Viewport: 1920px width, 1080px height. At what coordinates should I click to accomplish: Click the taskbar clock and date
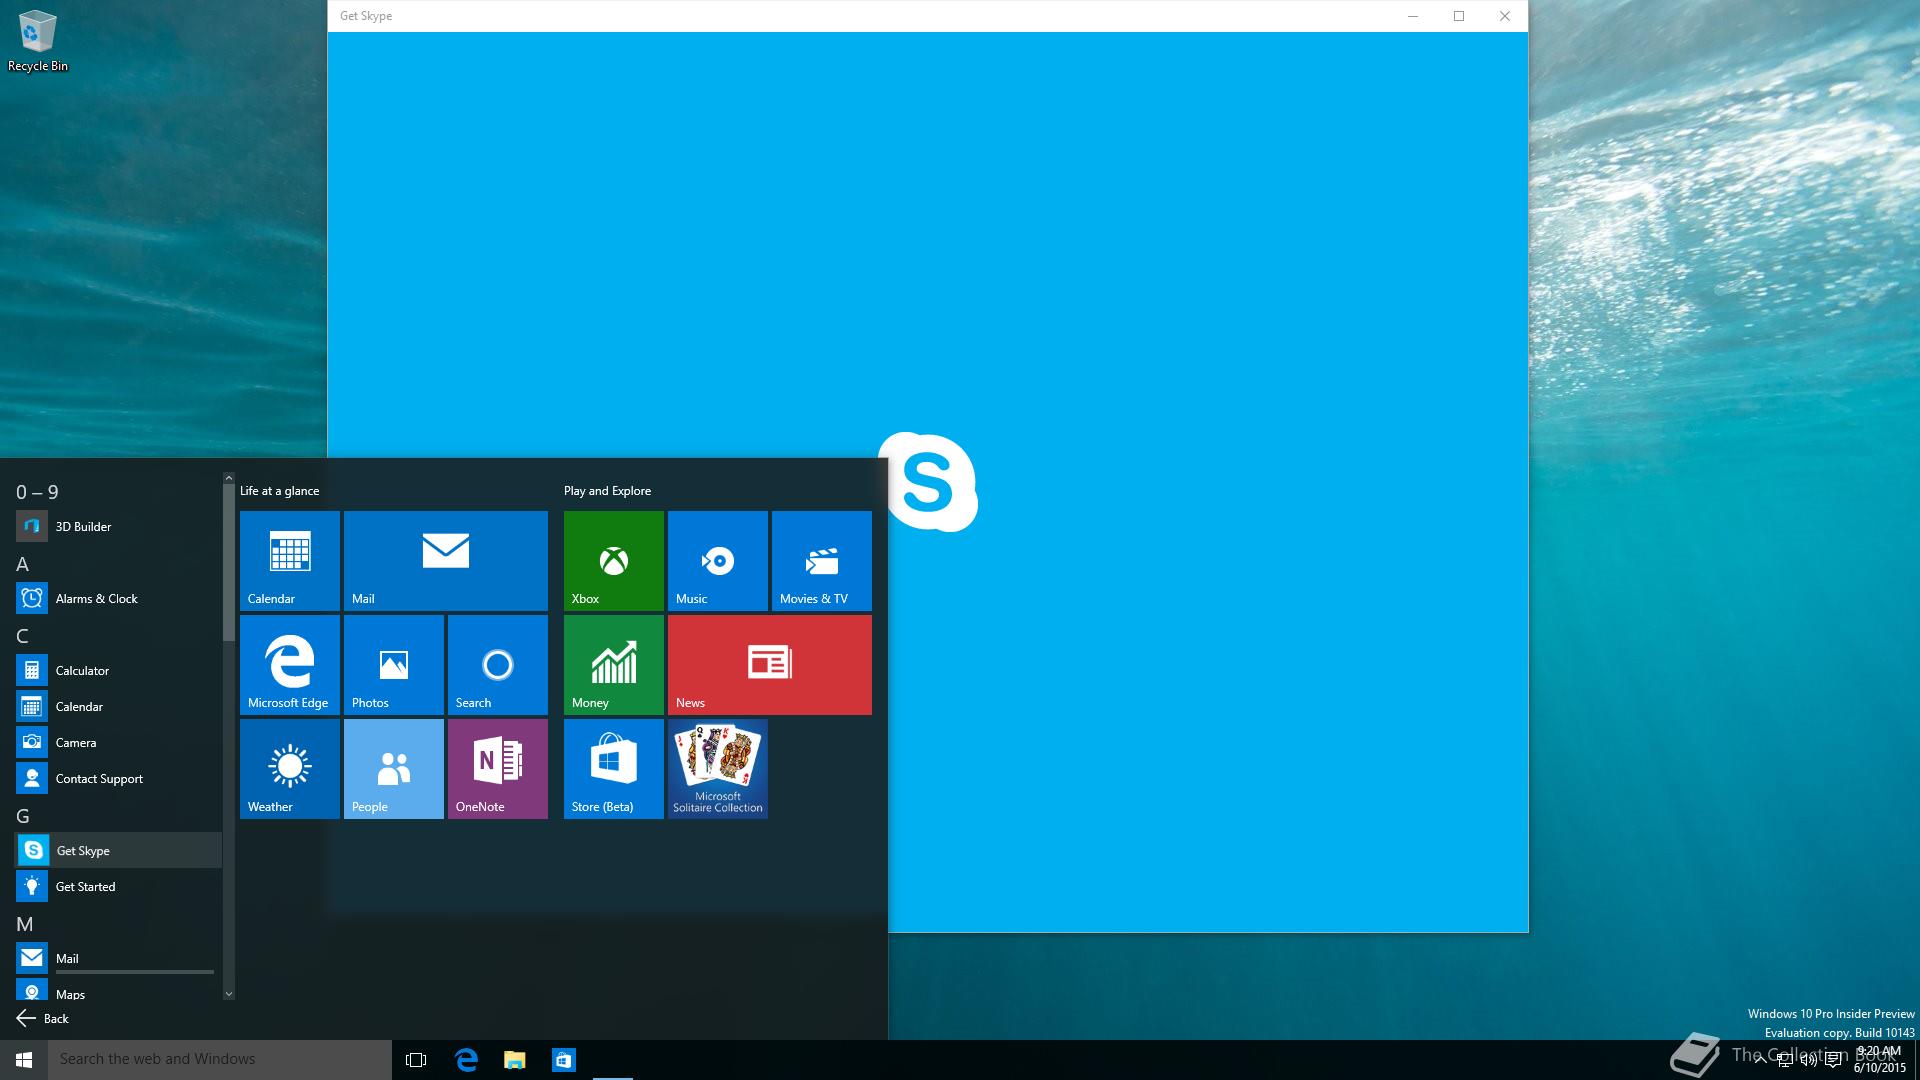tap(1880, 1059)
